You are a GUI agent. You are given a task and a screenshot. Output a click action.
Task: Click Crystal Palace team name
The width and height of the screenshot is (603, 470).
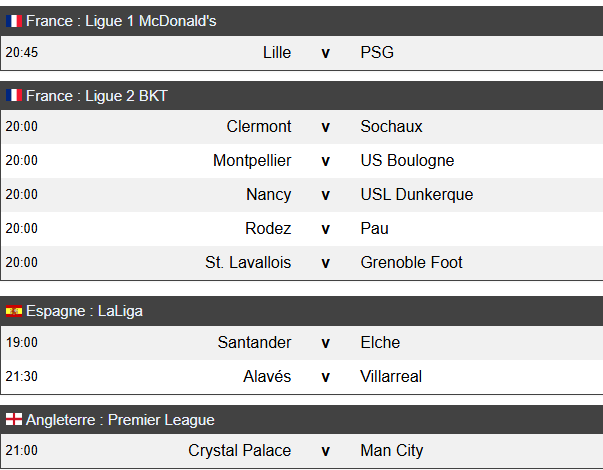click(x=240, y=451)
